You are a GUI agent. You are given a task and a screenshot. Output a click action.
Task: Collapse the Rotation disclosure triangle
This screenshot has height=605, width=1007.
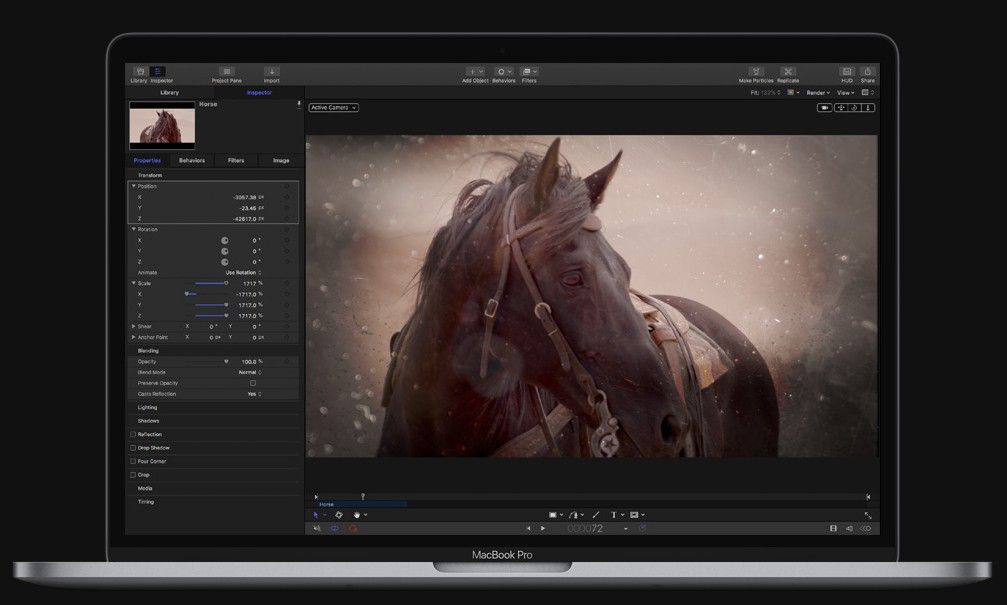click(134, 229)
